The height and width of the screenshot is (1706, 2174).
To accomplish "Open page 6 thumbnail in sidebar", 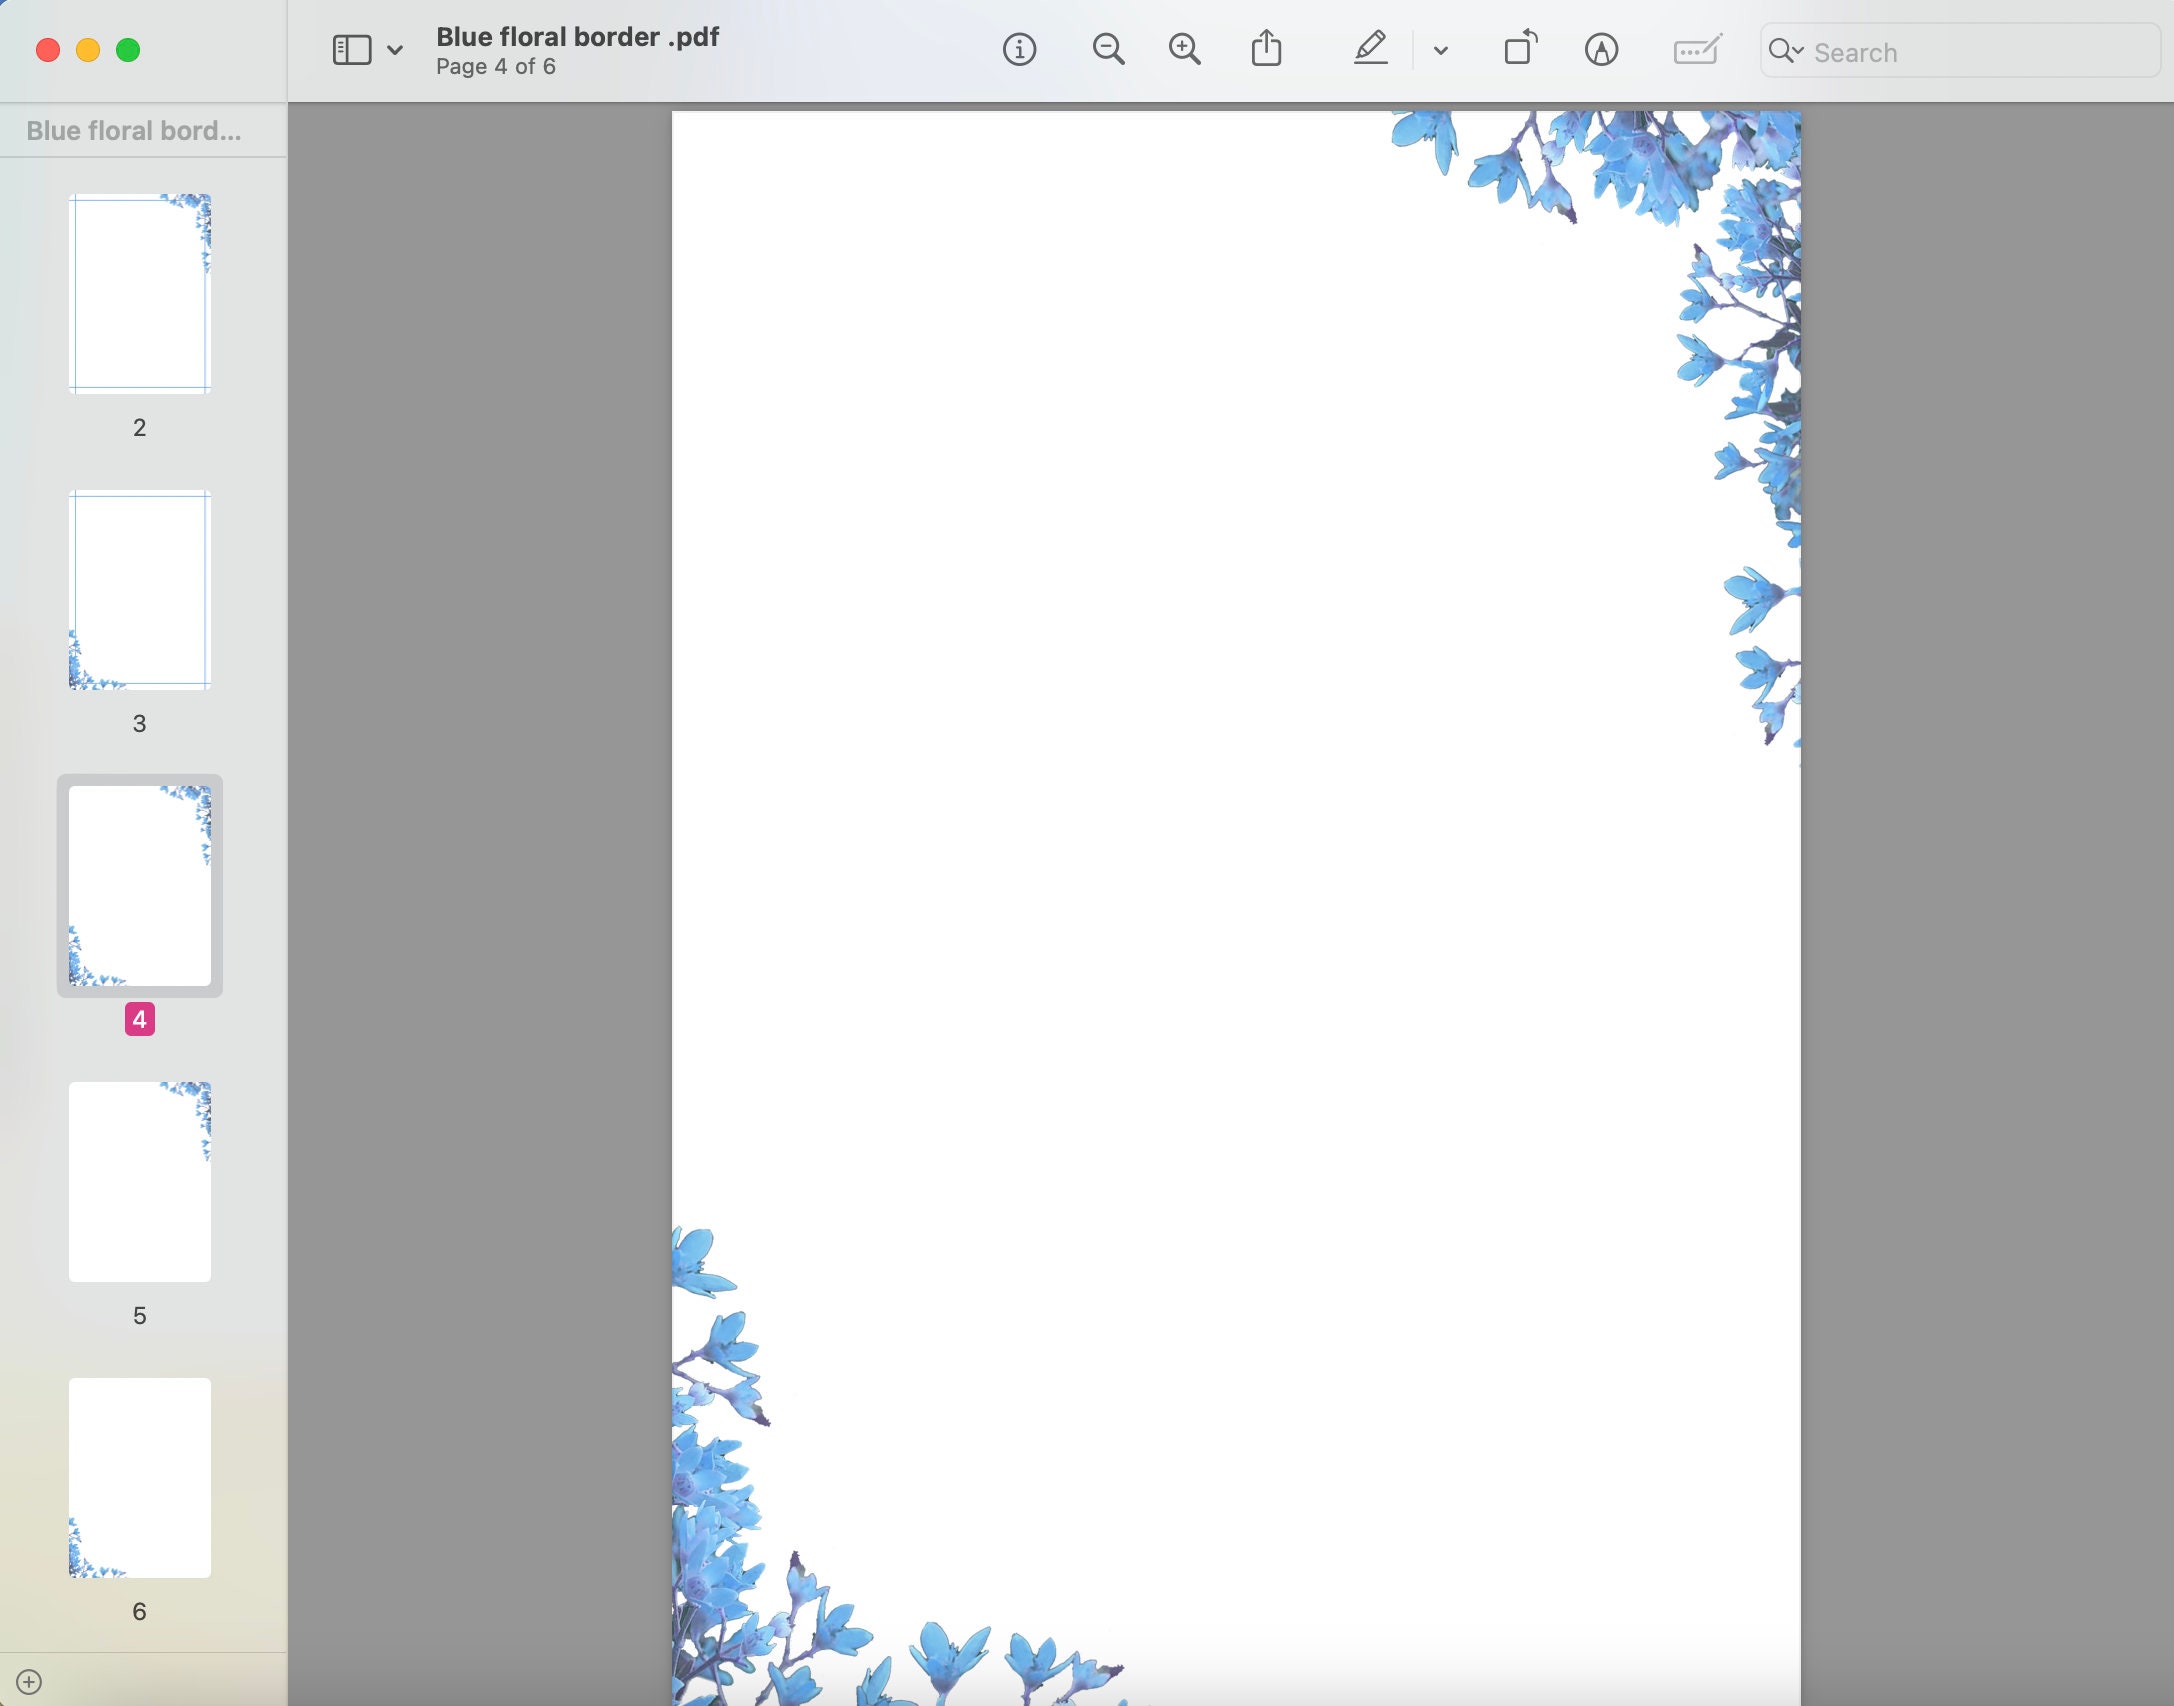I will (x=139, y=1478).
